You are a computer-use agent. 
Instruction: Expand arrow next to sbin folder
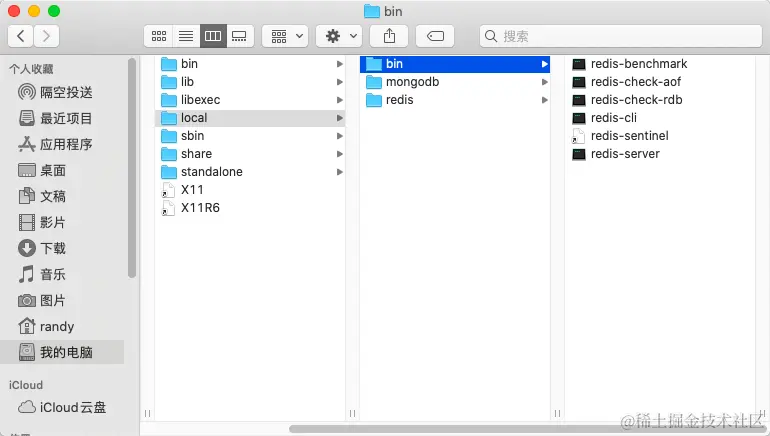tap(339, 136)
